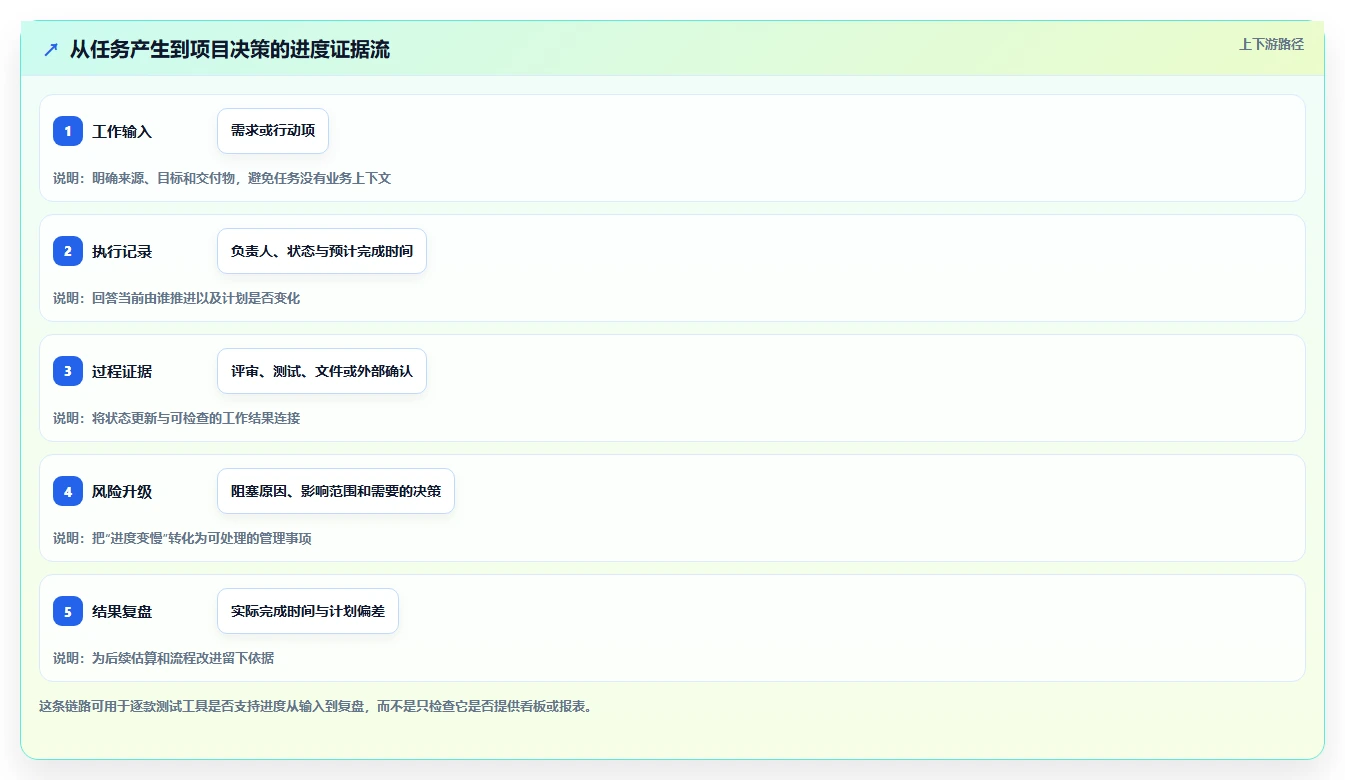Click the 上下游路径 label
This screenshot has height=780, width=1345.
1271,44
